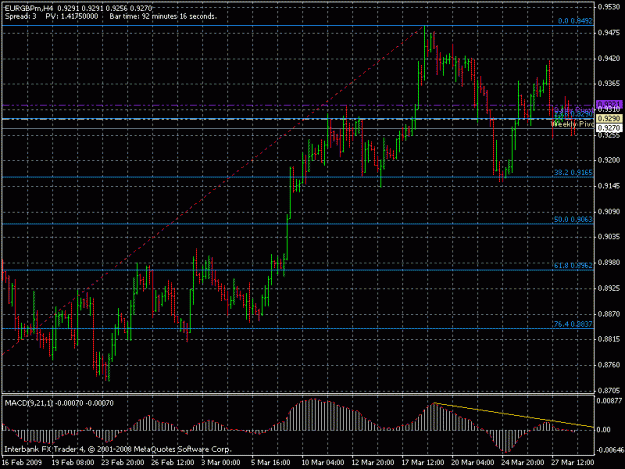Click the '5 Mar 16:00' time axis label
Screen dimensions: 625x469
[x=271, y=462]
